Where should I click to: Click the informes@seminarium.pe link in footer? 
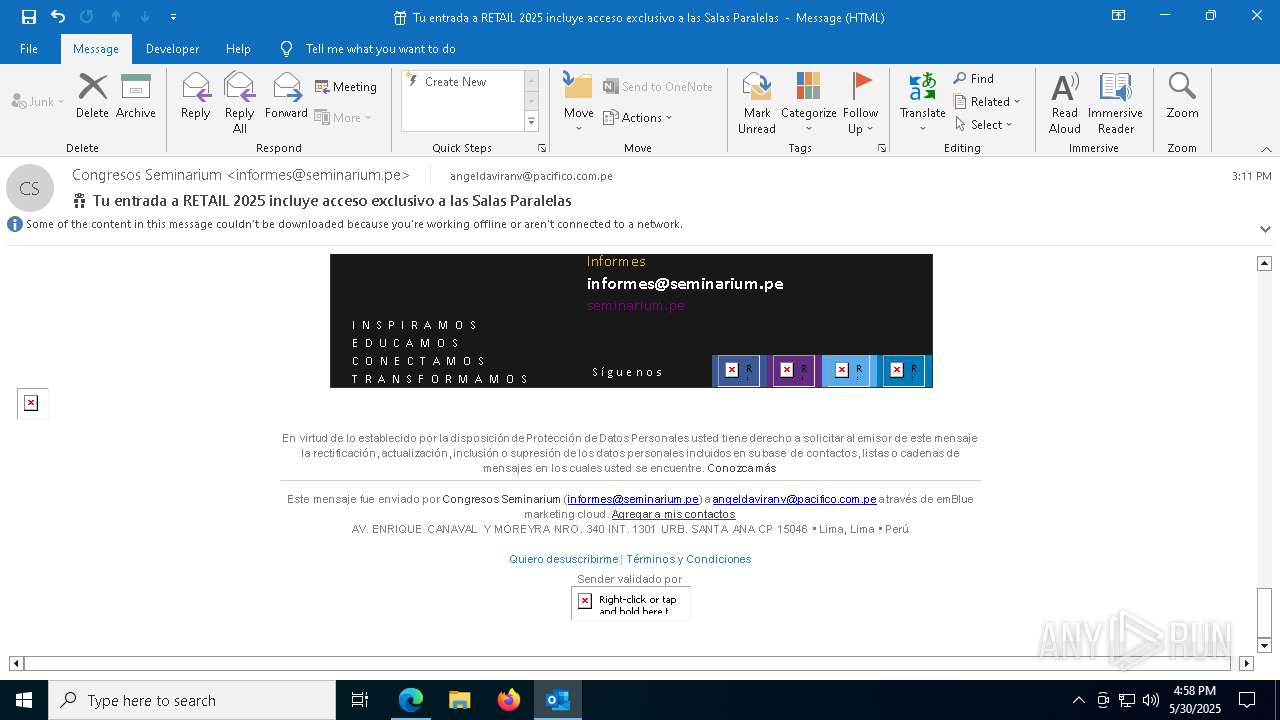coord(633,499)
